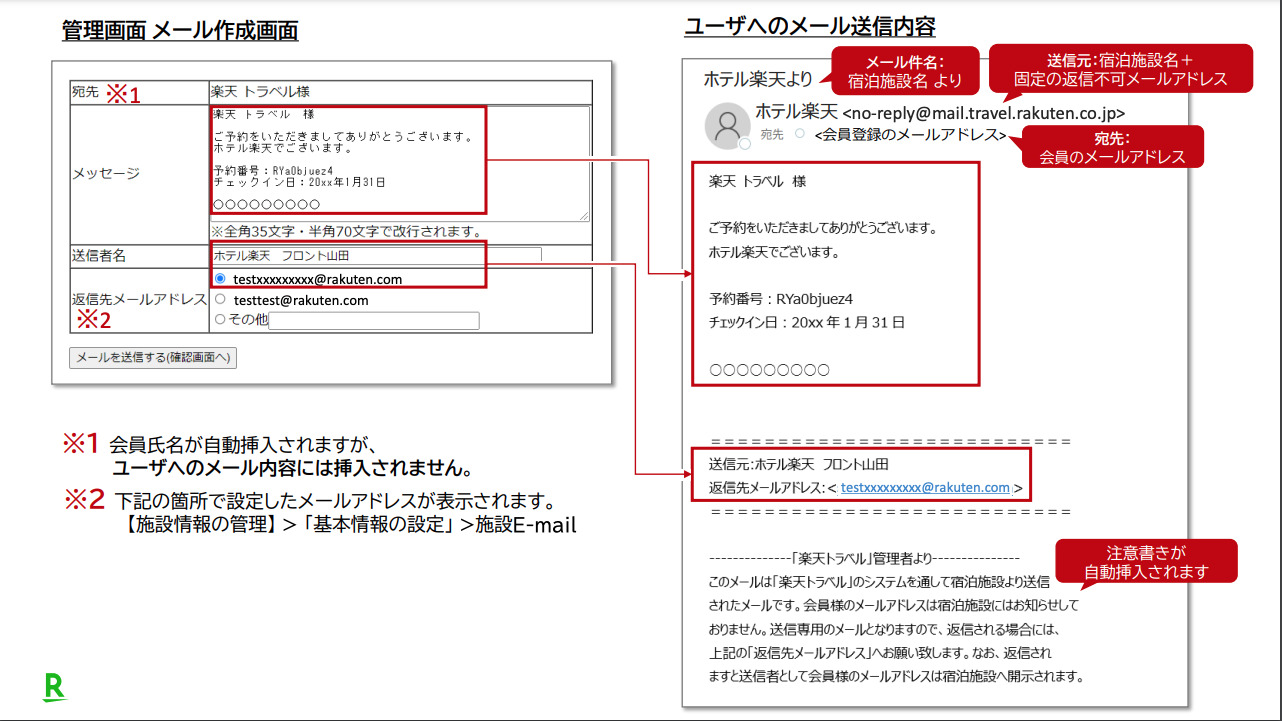Click the no-reply@mail.travel.rakuten.co.jp sender address
This screenshot has width=1282, height=721.
[x=985, y=113]
